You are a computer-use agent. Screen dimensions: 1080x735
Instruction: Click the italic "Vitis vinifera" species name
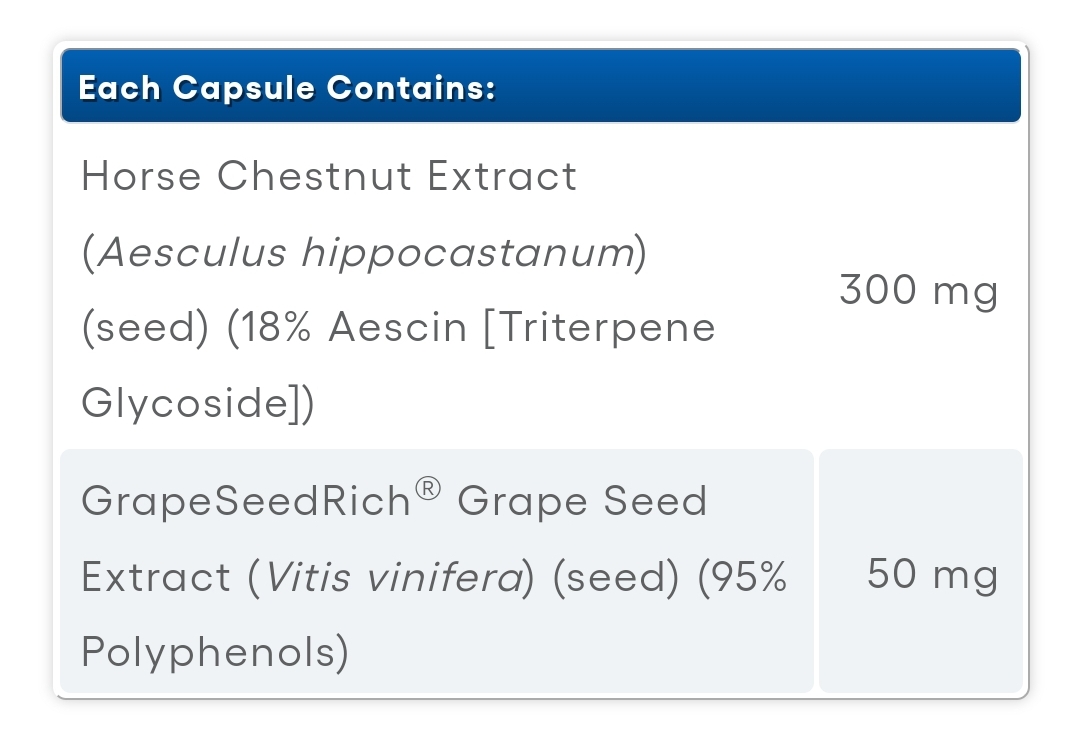click(x=395, y=577)
